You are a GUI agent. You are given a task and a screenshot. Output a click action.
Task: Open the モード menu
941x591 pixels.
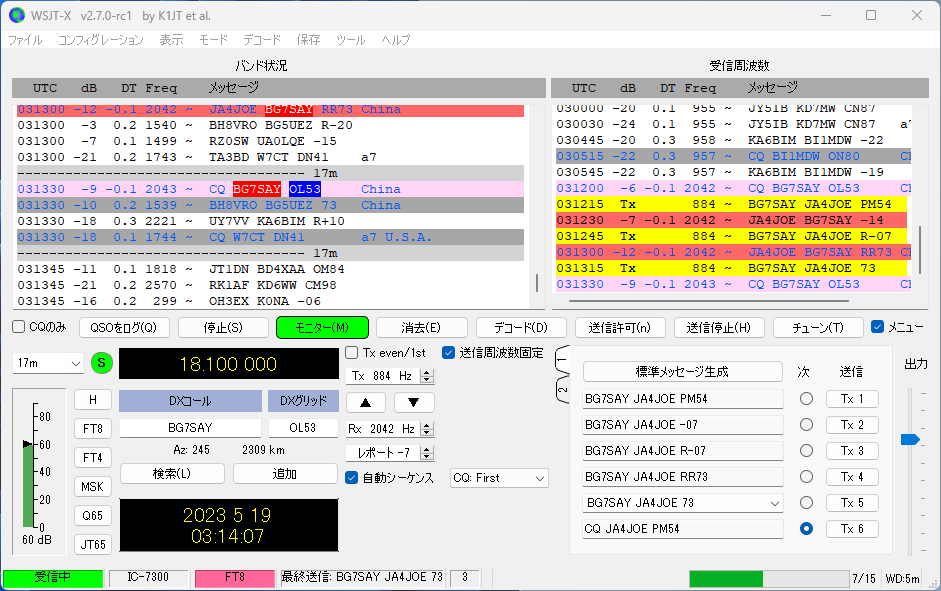214,40
